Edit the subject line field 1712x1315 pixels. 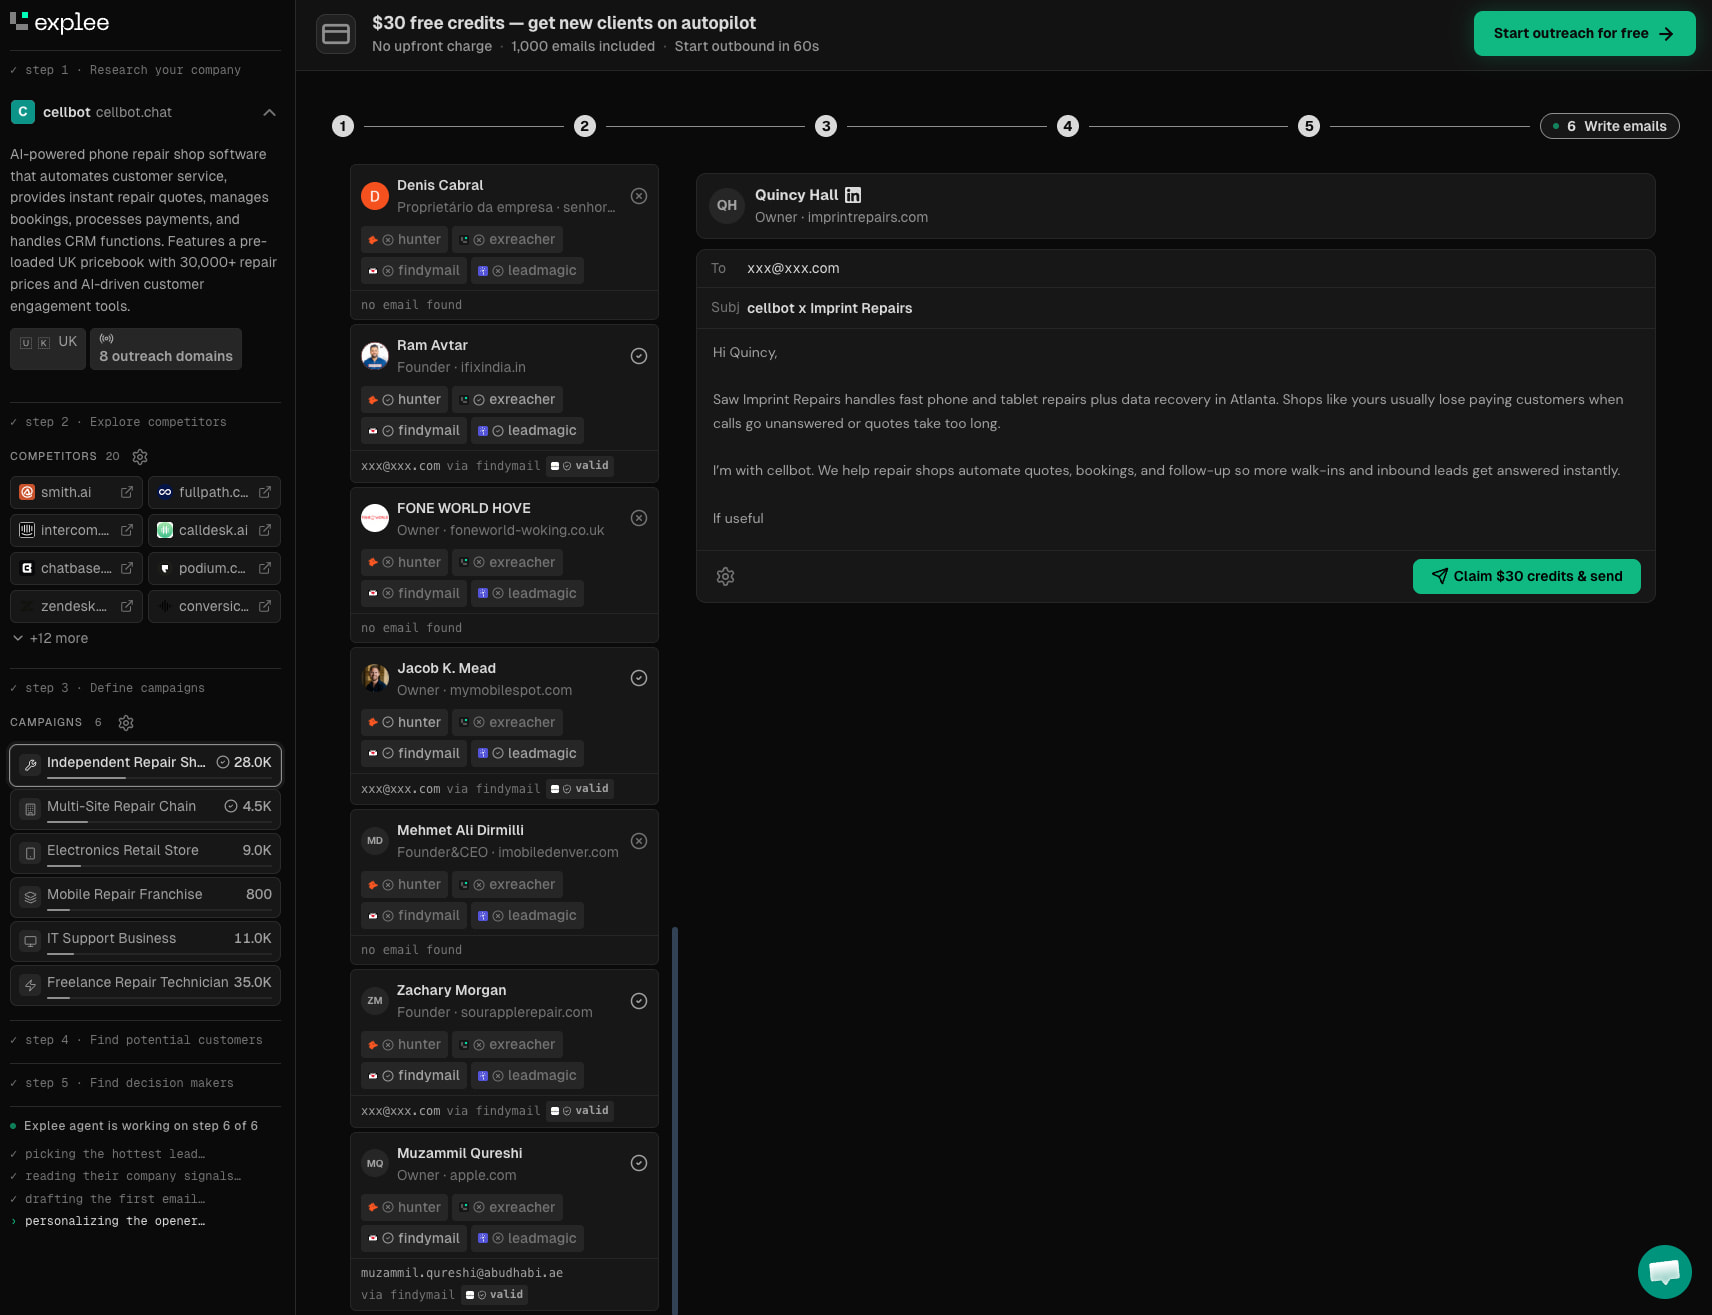coord(1175,308)
